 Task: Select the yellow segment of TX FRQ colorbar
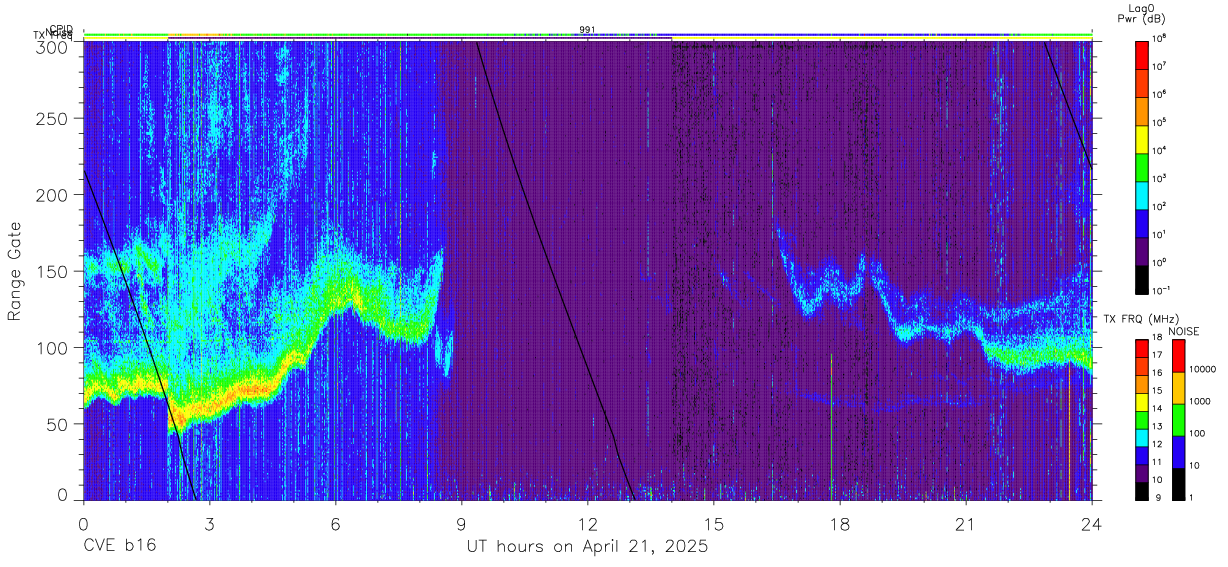(1143, 402)
